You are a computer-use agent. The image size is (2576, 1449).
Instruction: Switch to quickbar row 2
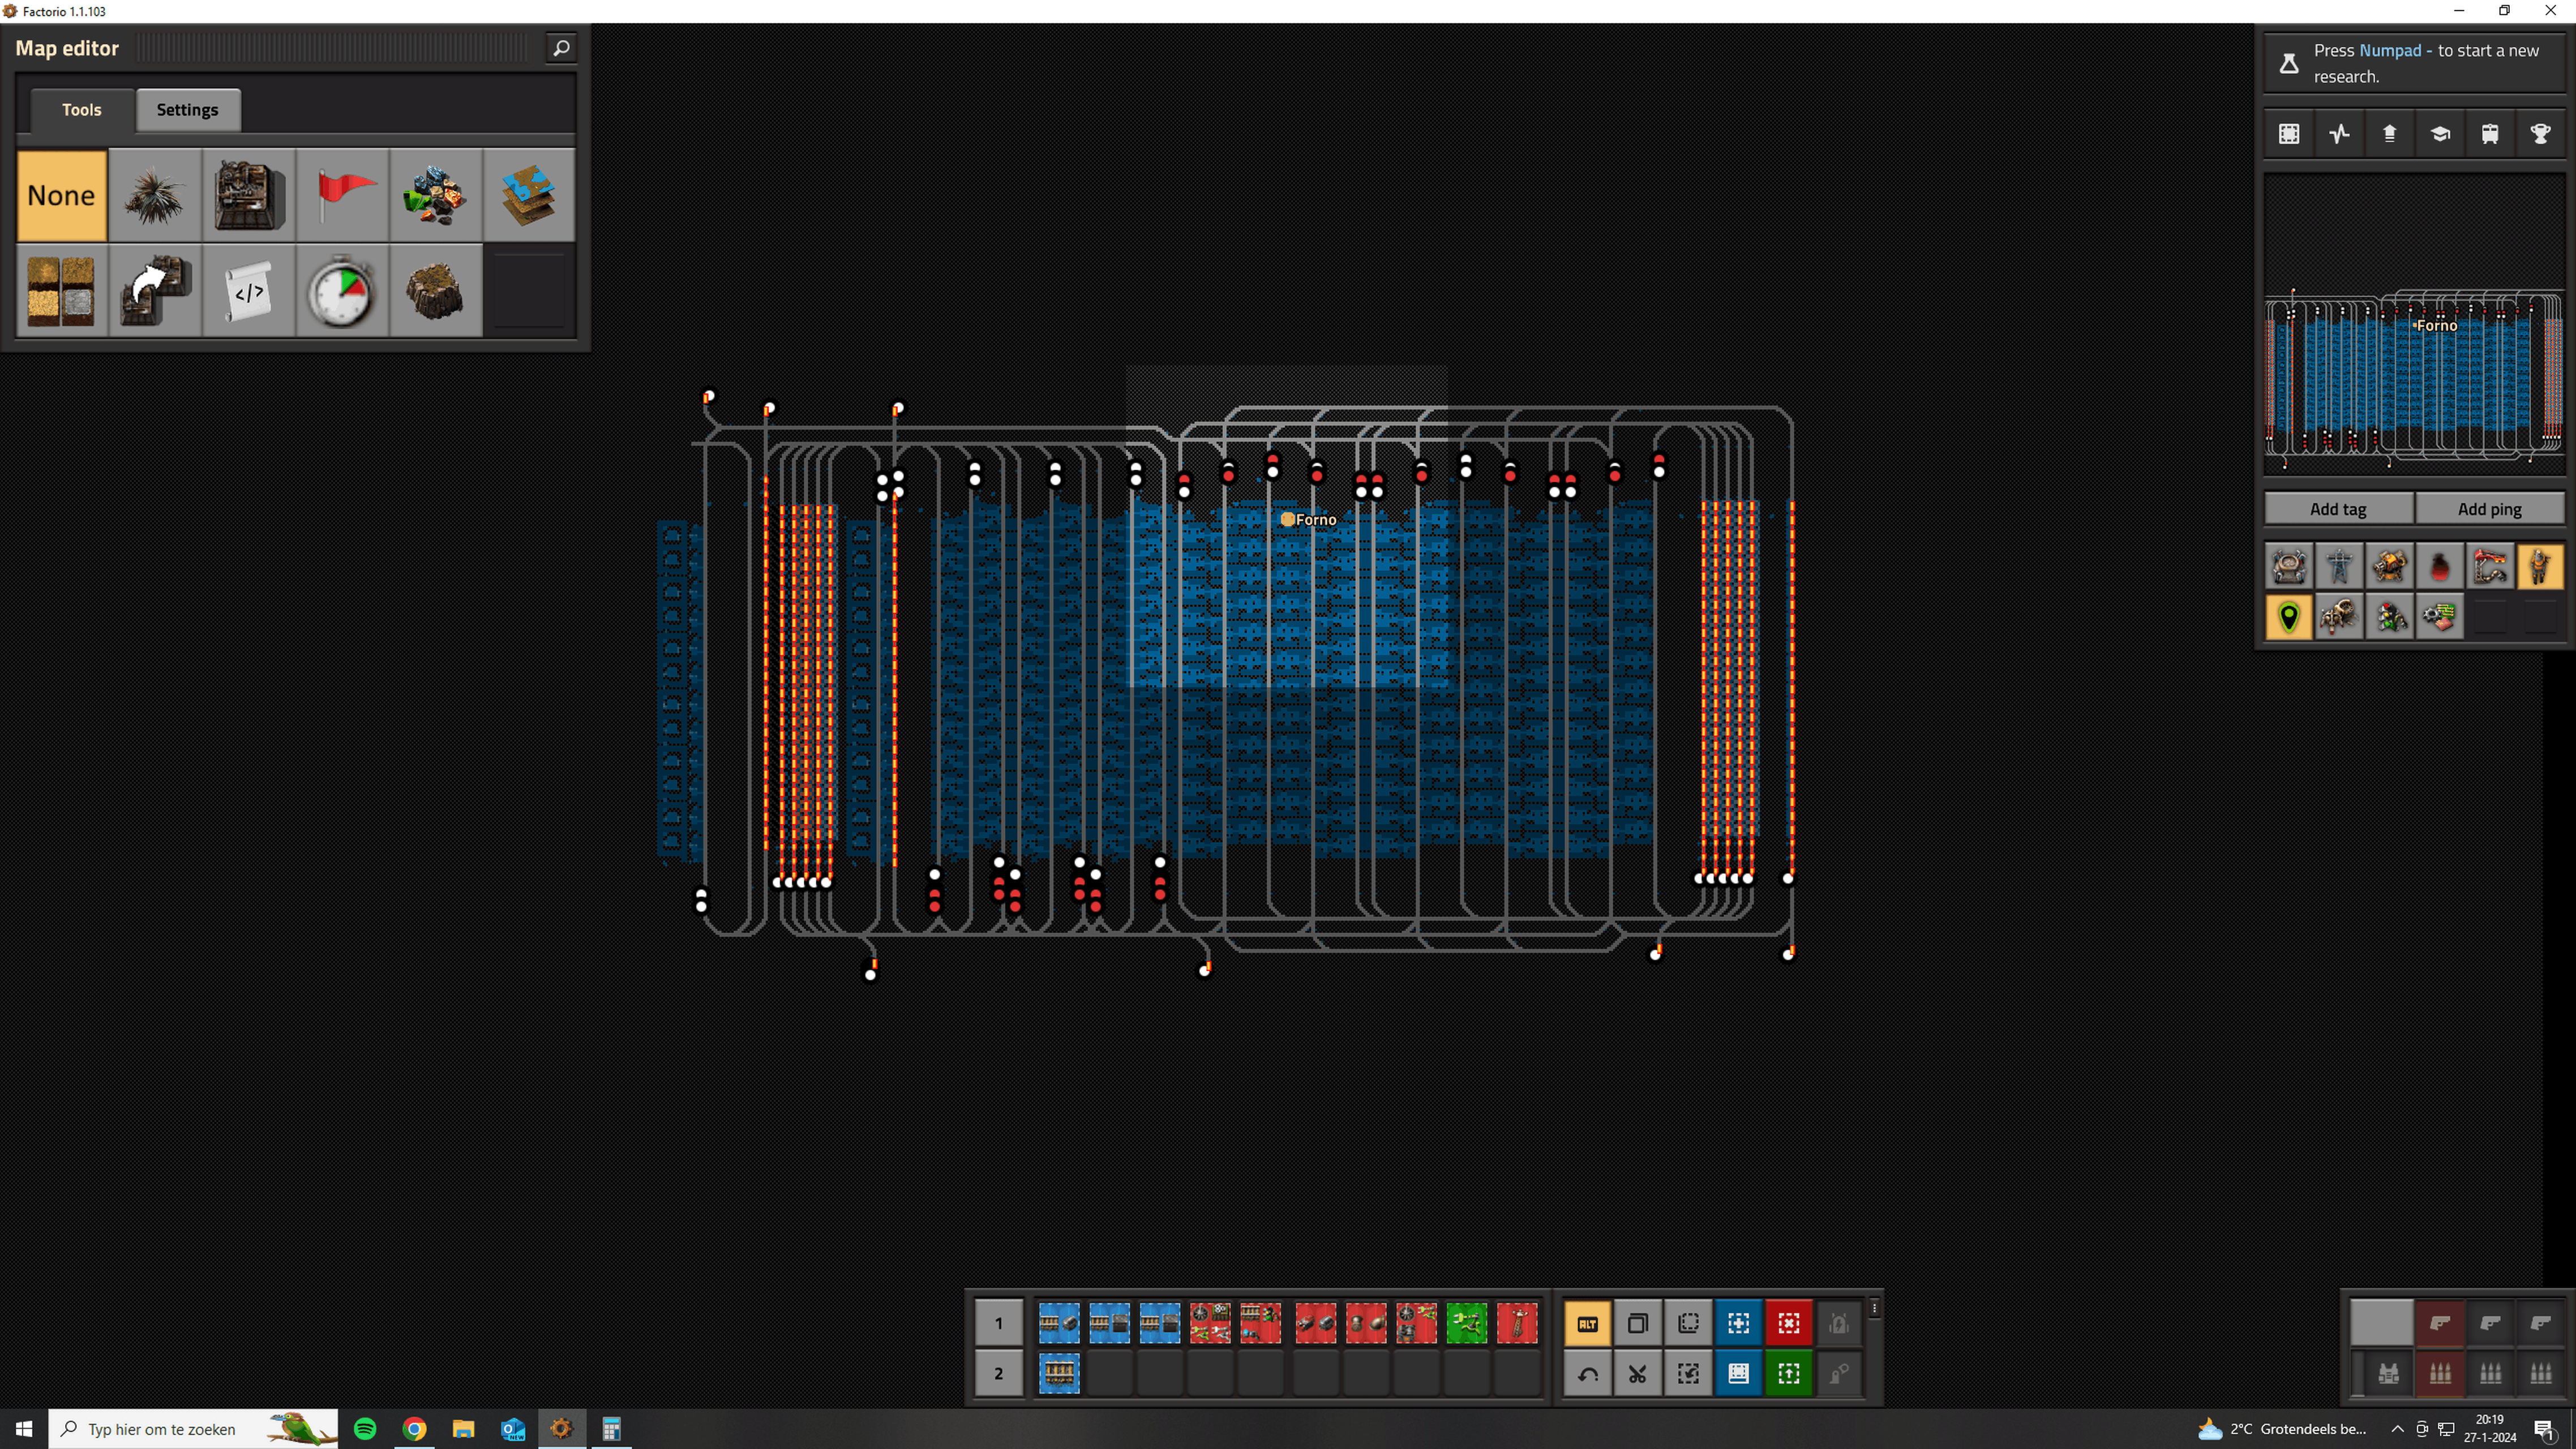[998, 1373]
